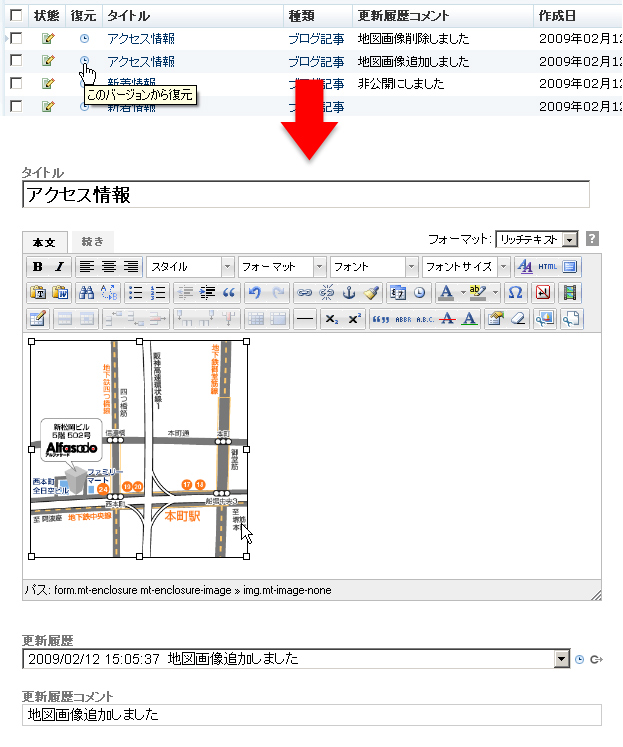Image resolution: width=623 pixels, height=747 pixels.
Task: Click the editor resize grip corner
Action: click(596, 595)
